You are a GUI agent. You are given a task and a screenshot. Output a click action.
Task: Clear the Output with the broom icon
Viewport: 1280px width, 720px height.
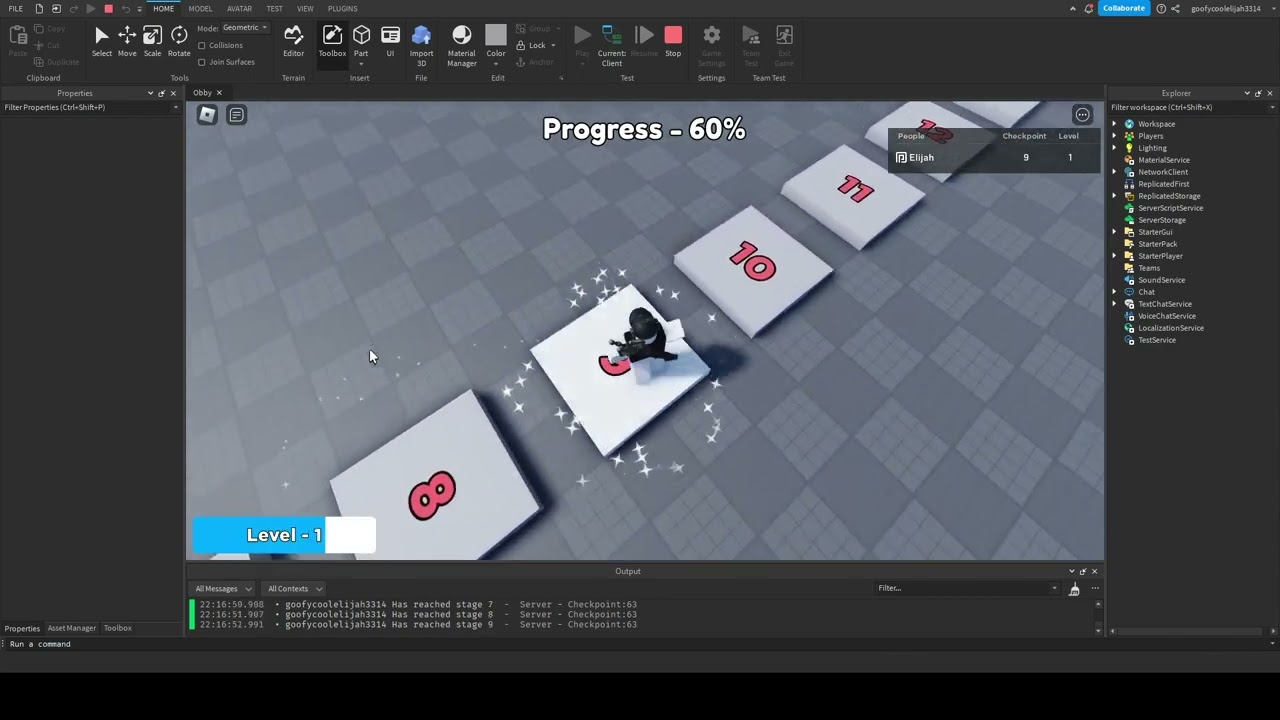coord(1074,589)
